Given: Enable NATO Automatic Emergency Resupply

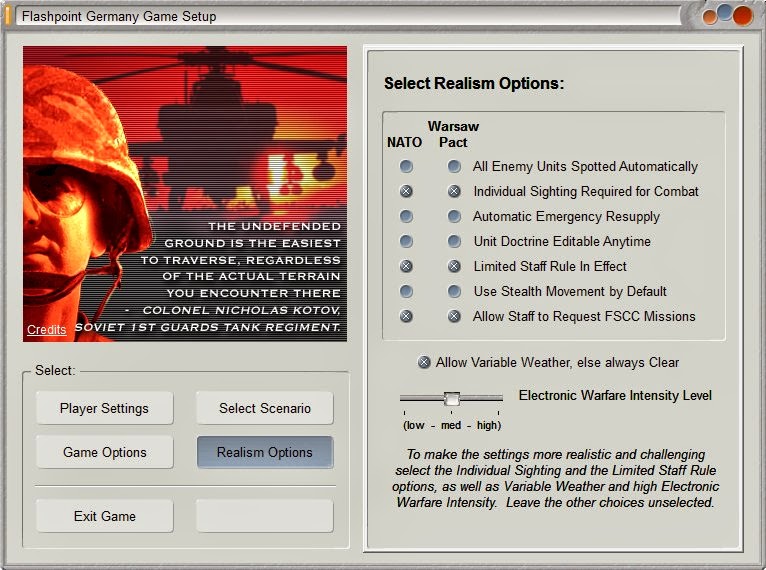Looking at the screenshot, I should (406, 216).
